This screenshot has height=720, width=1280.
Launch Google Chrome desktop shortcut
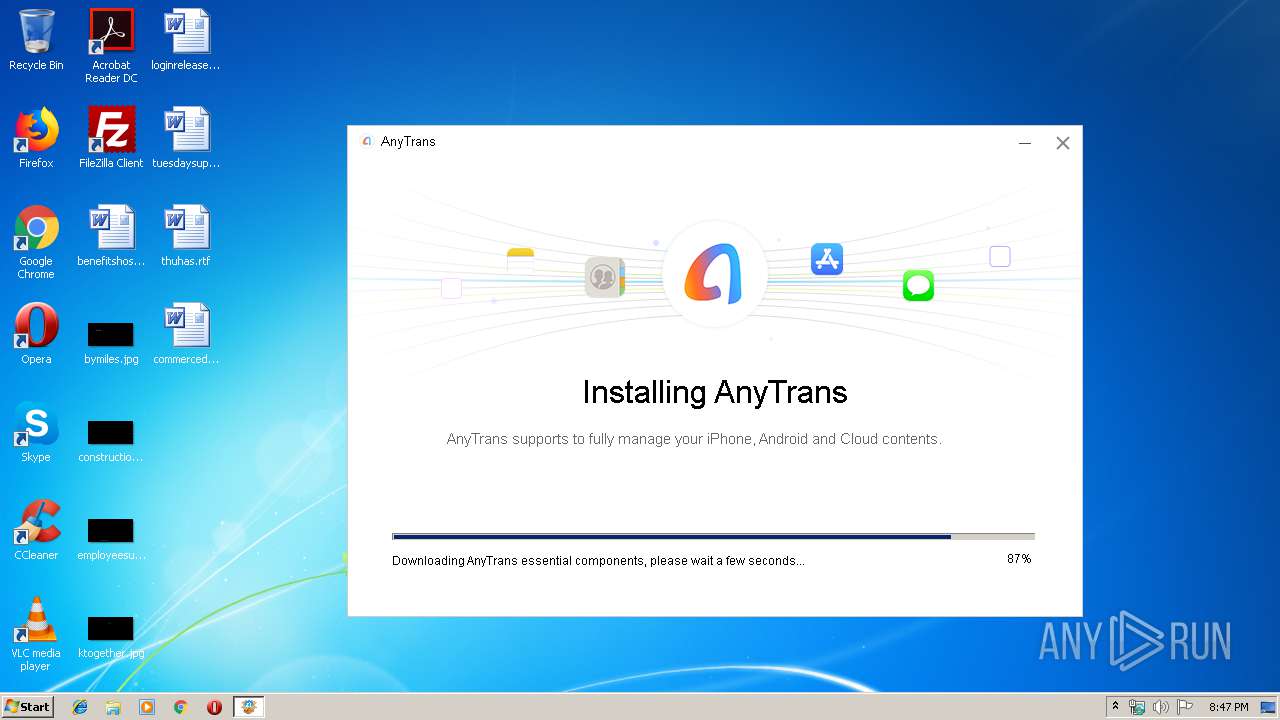[x=36, y=242]
